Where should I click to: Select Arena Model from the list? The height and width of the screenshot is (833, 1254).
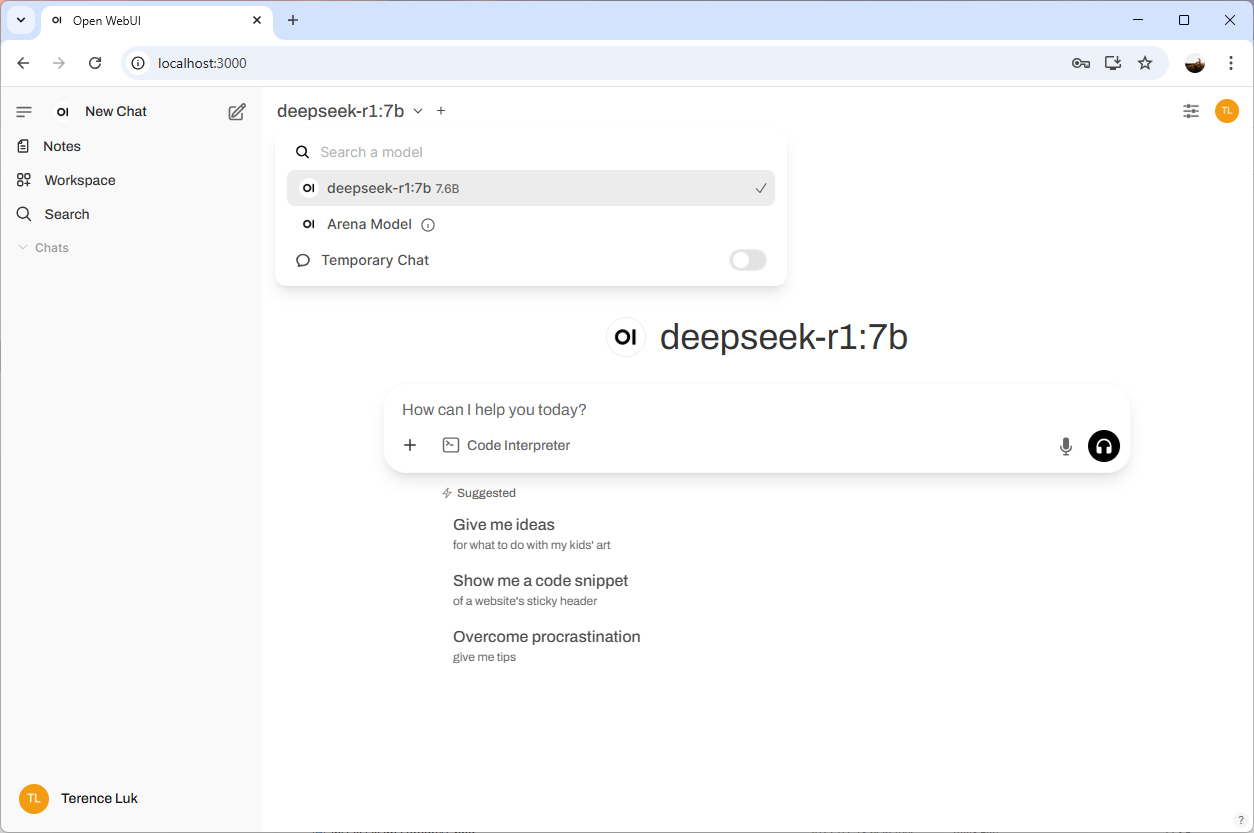(x=369, y=225)
